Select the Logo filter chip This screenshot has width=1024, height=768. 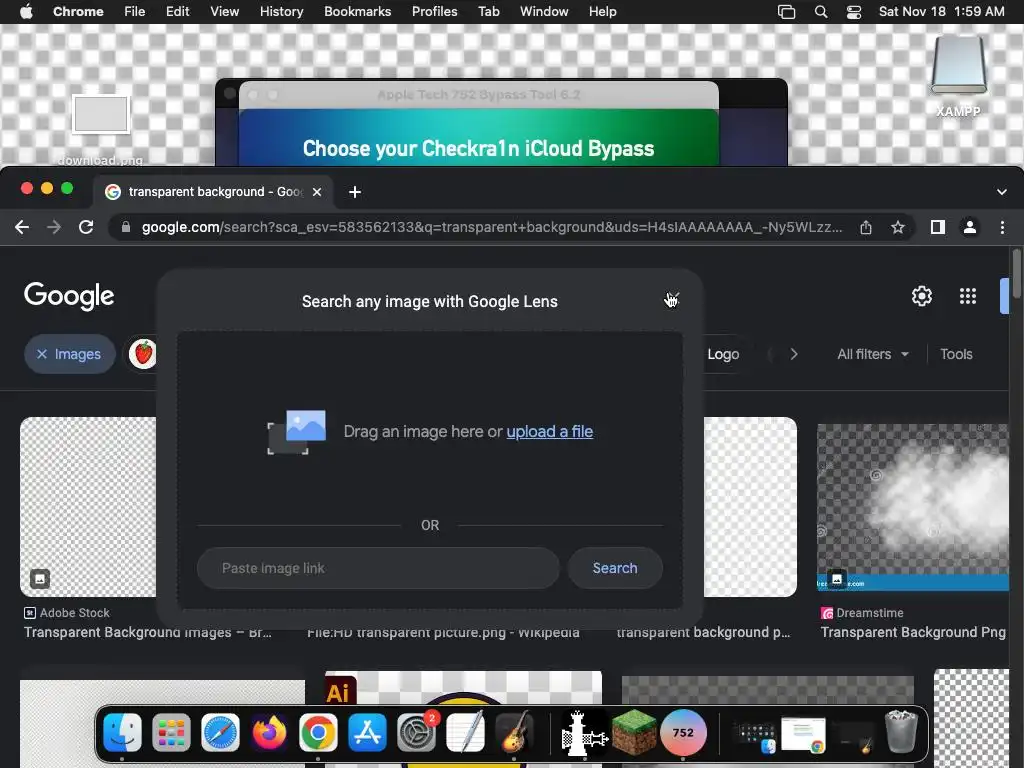(723, 354)
